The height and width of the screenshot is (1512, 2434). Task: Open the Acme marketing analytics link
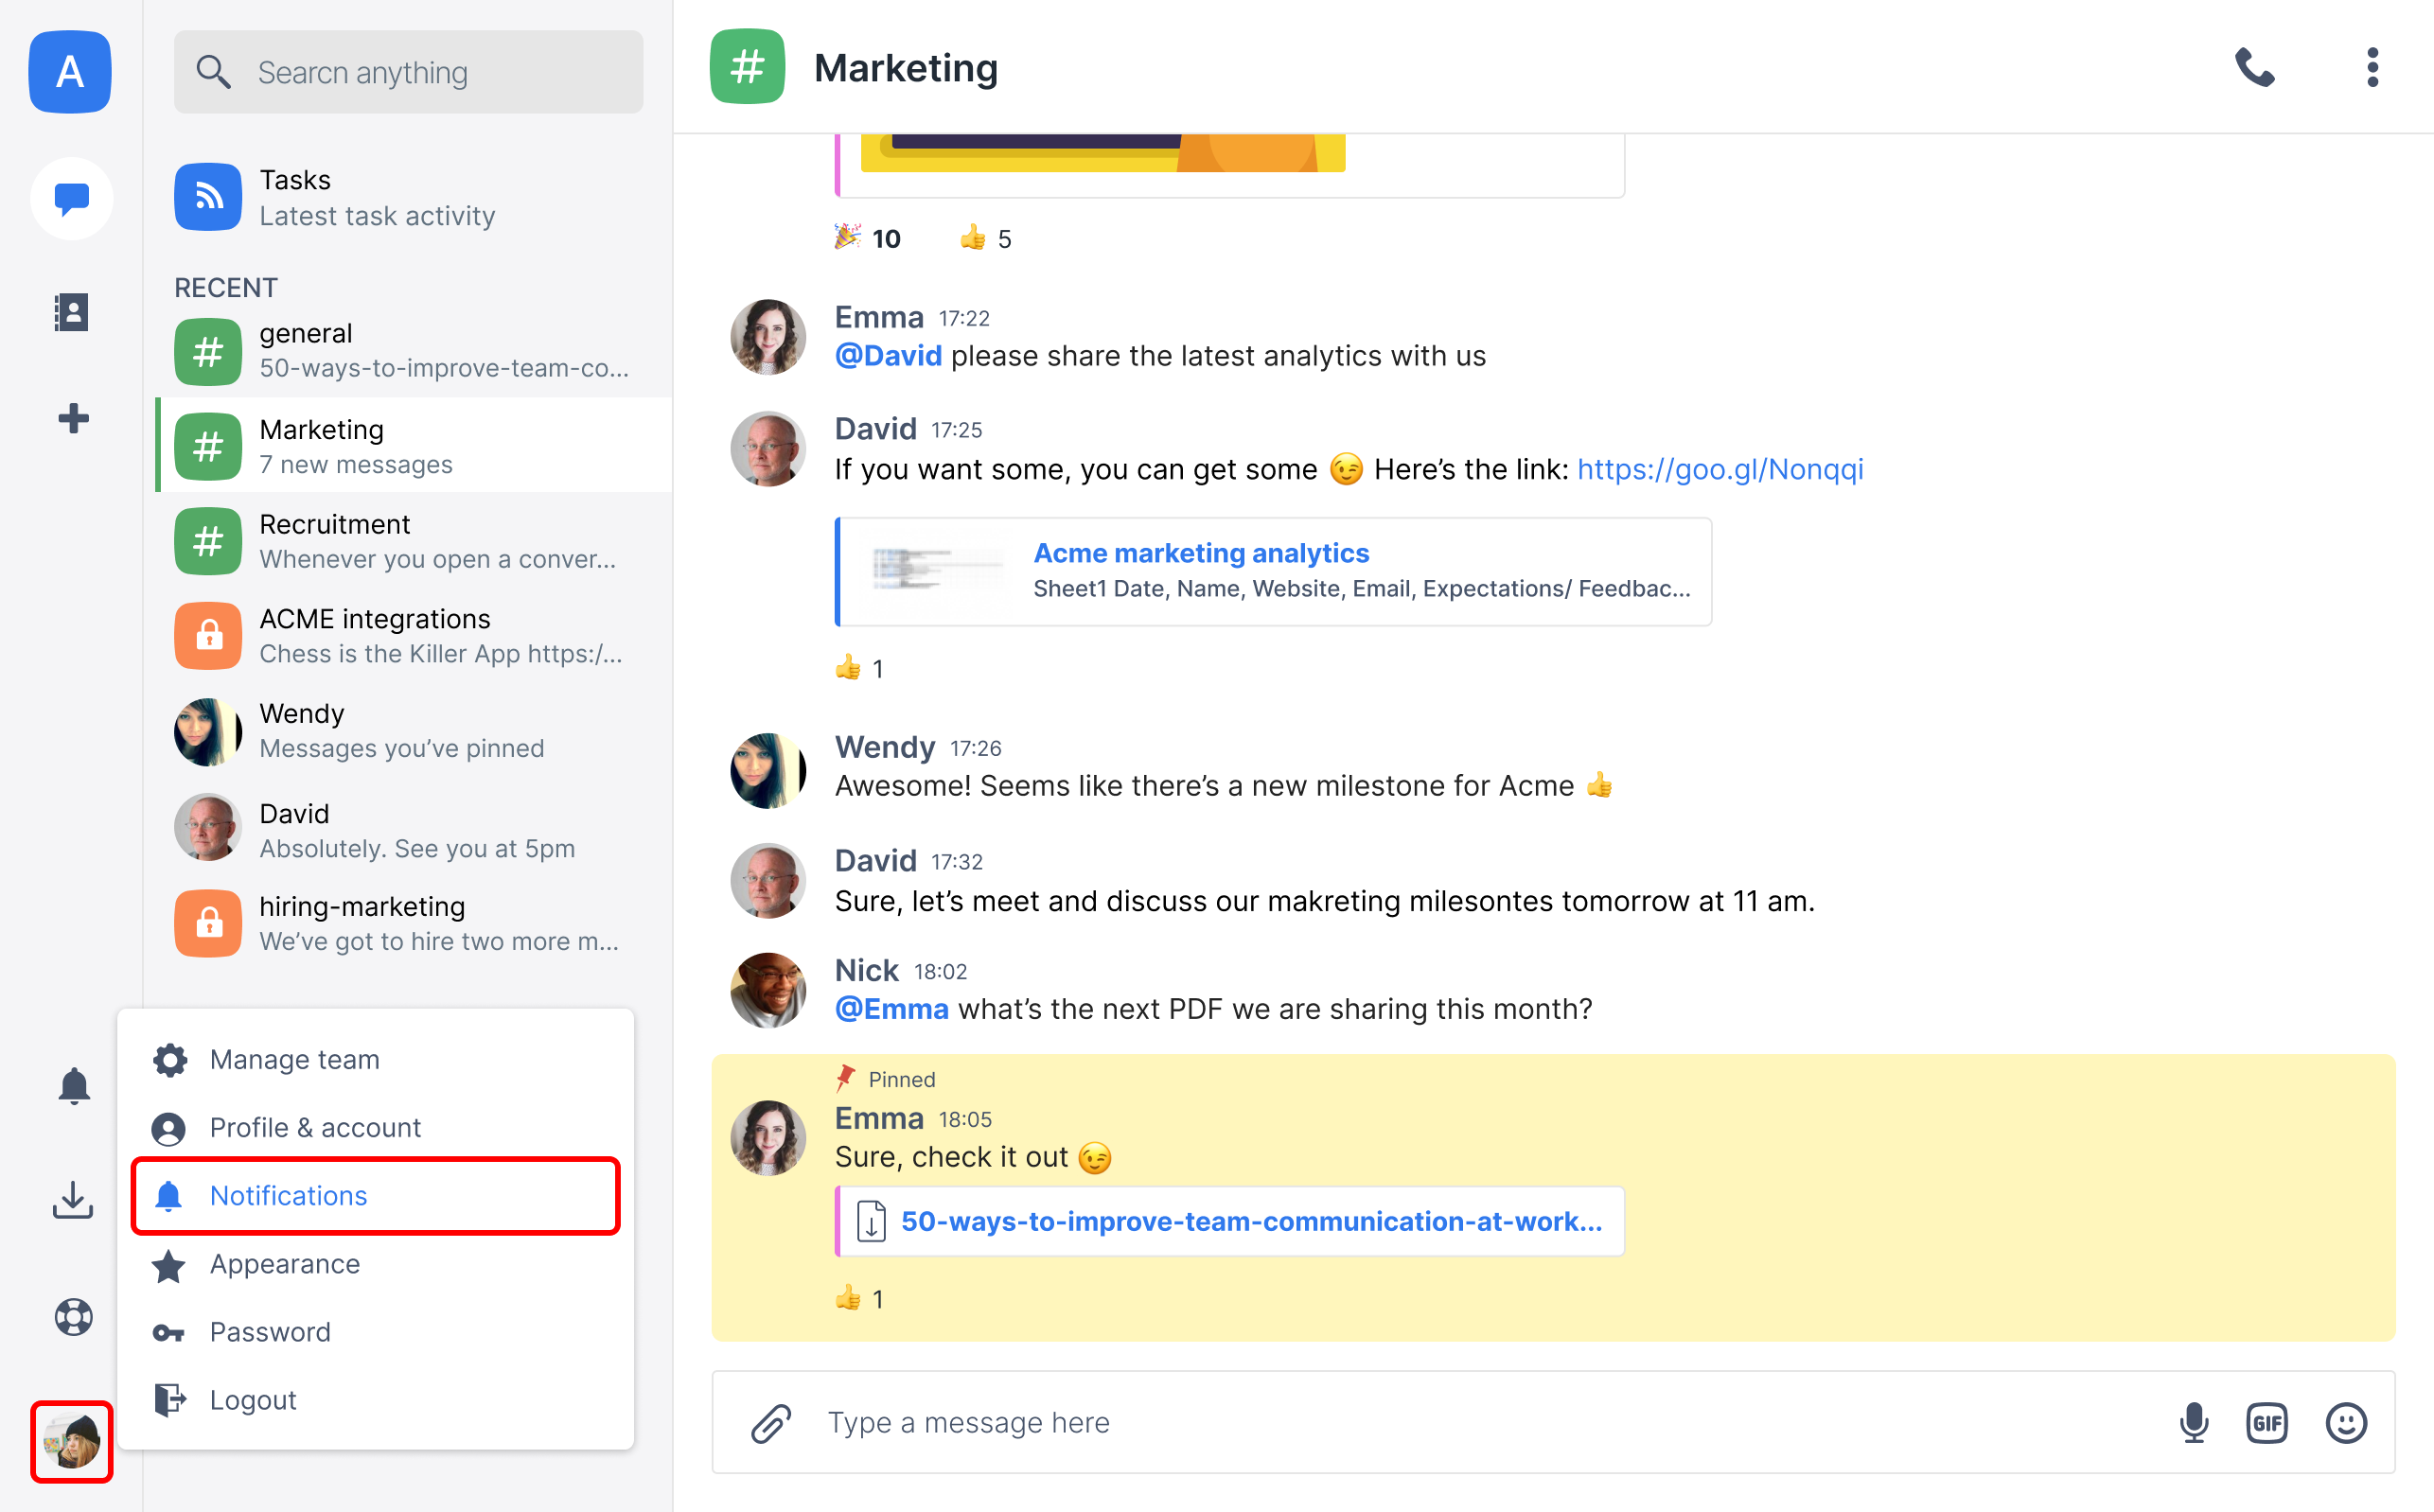click(x=1199, y=553)
